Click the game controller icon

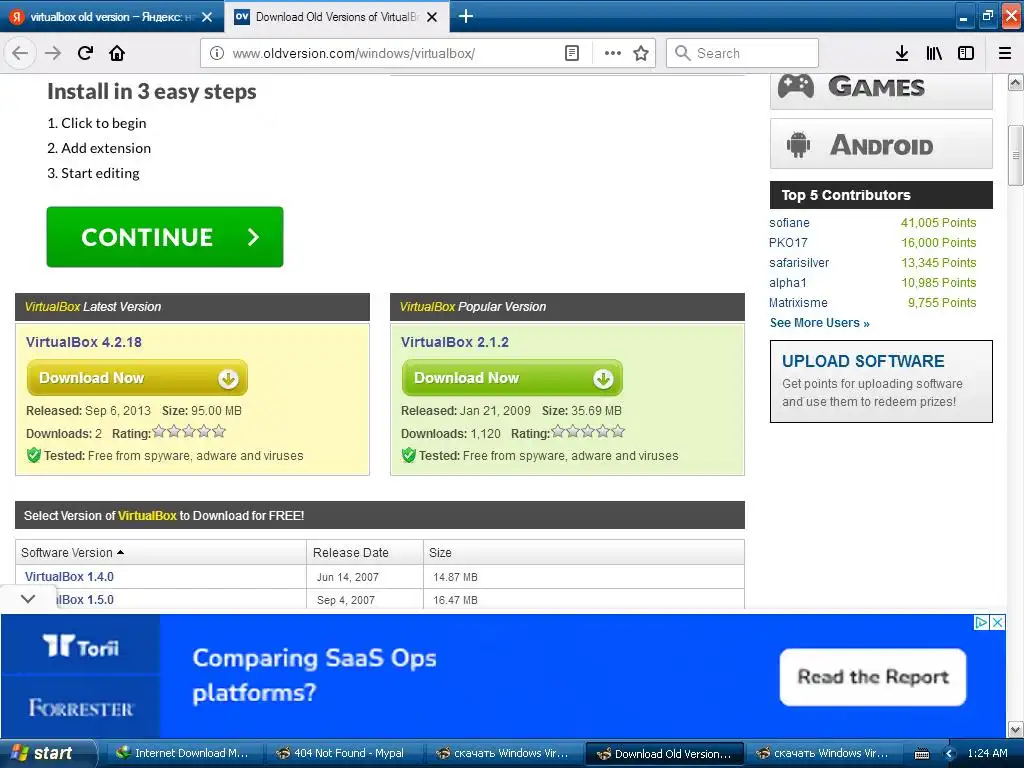(795, 86)
